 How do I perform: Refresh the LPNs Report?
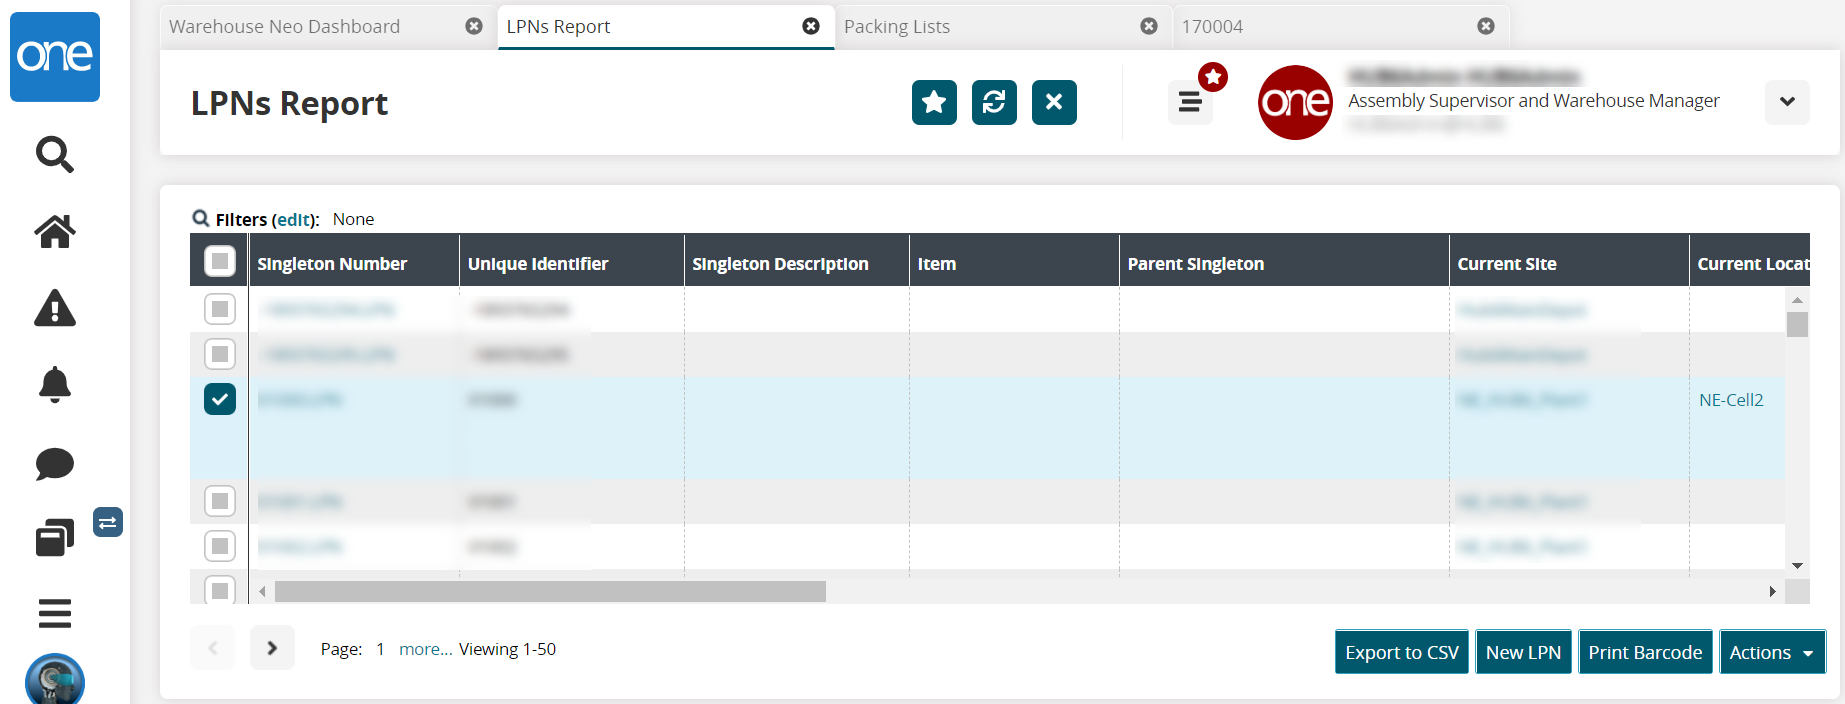coord(994,102)
